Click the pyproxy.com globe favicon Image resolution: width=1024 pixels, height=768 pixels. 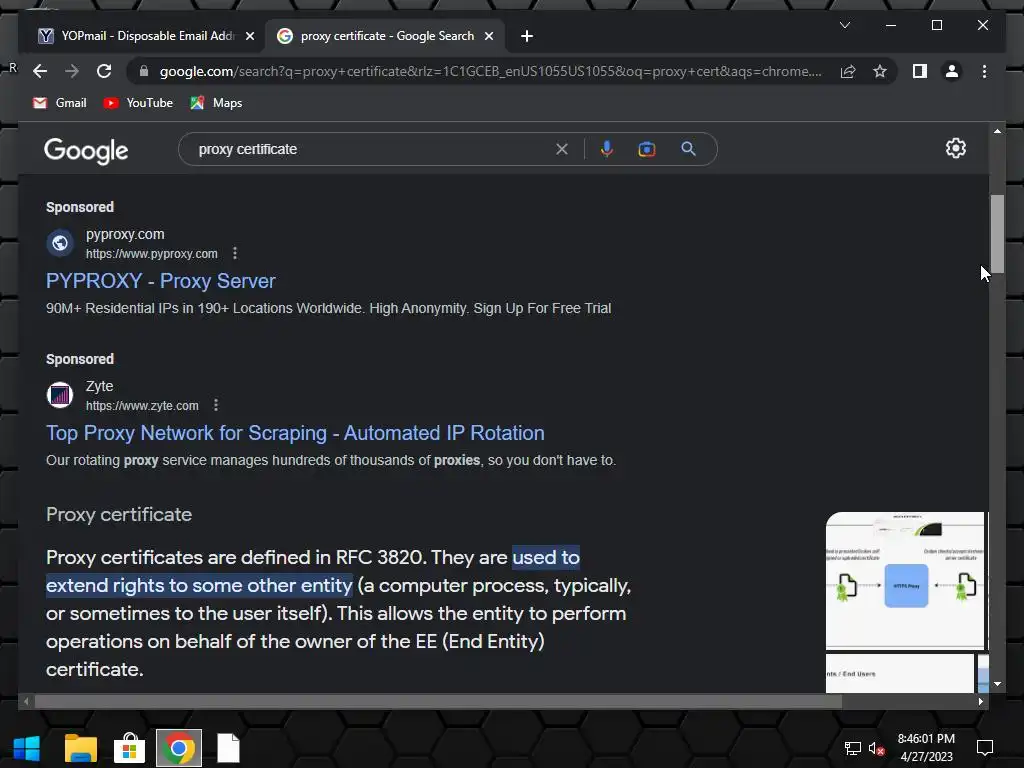coord(59,243)
